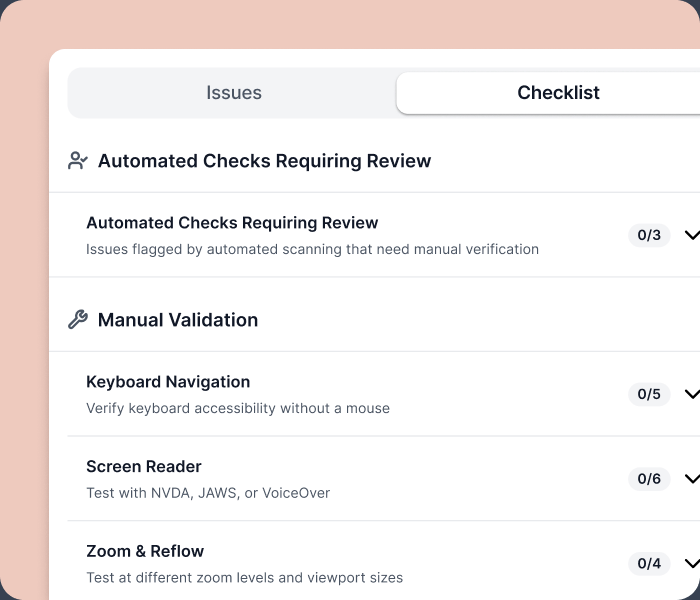Switch to the Issues tab
The image size is (700, 600).
click(x=234, y=93)
